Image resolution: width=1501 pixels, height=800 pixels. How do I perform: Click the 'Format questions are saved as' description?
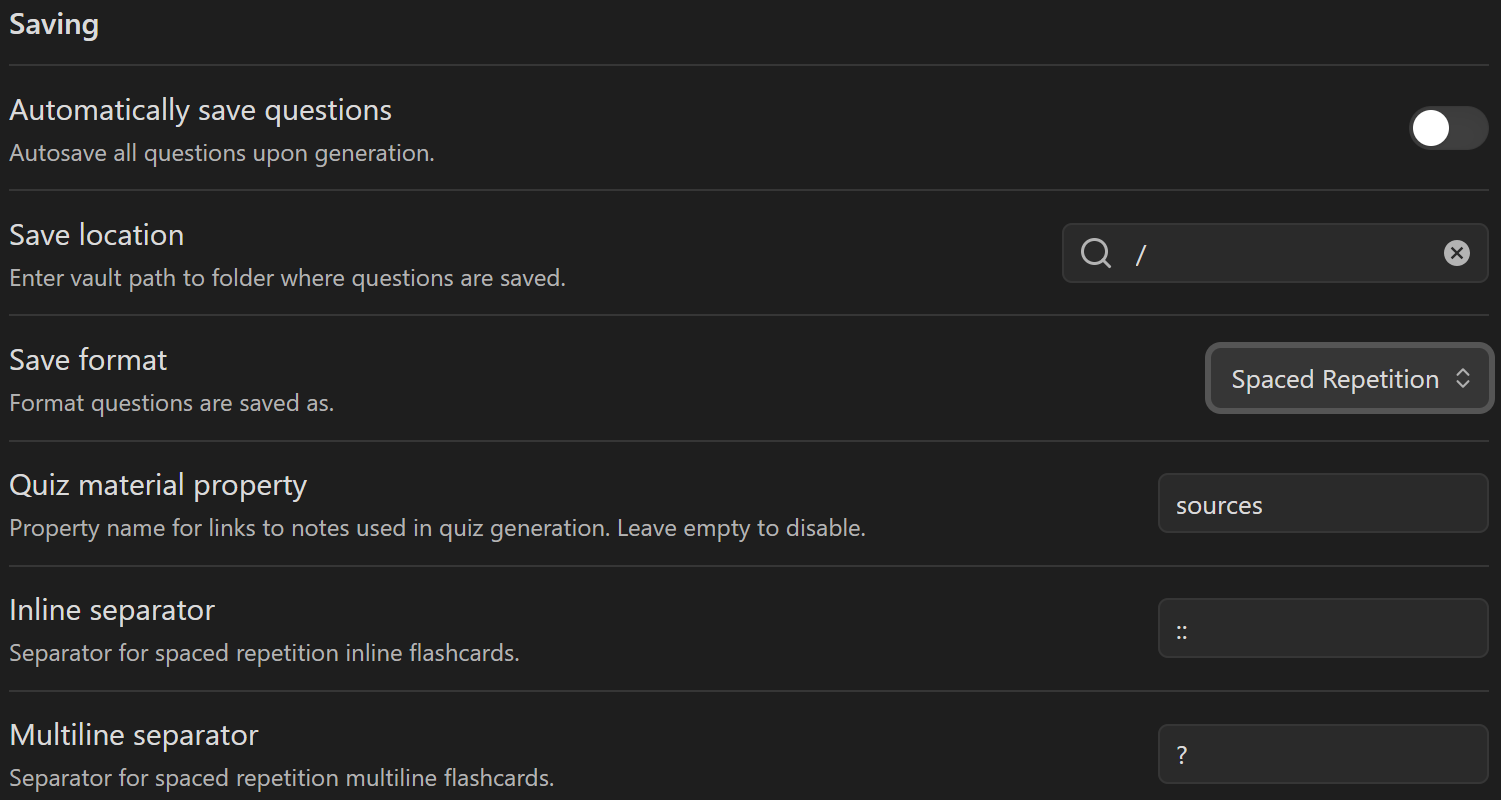coord(171,404)
